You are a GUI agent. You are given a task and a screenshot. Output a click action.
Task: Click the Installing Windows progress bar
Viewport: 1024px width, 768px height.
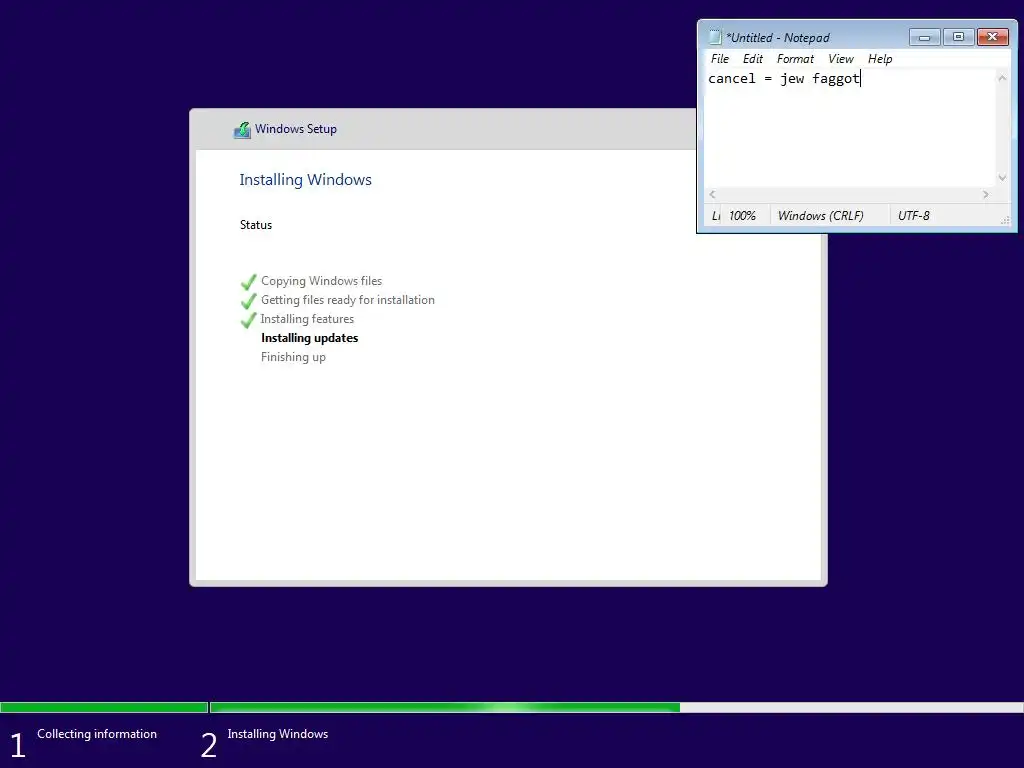coord(616,707)
